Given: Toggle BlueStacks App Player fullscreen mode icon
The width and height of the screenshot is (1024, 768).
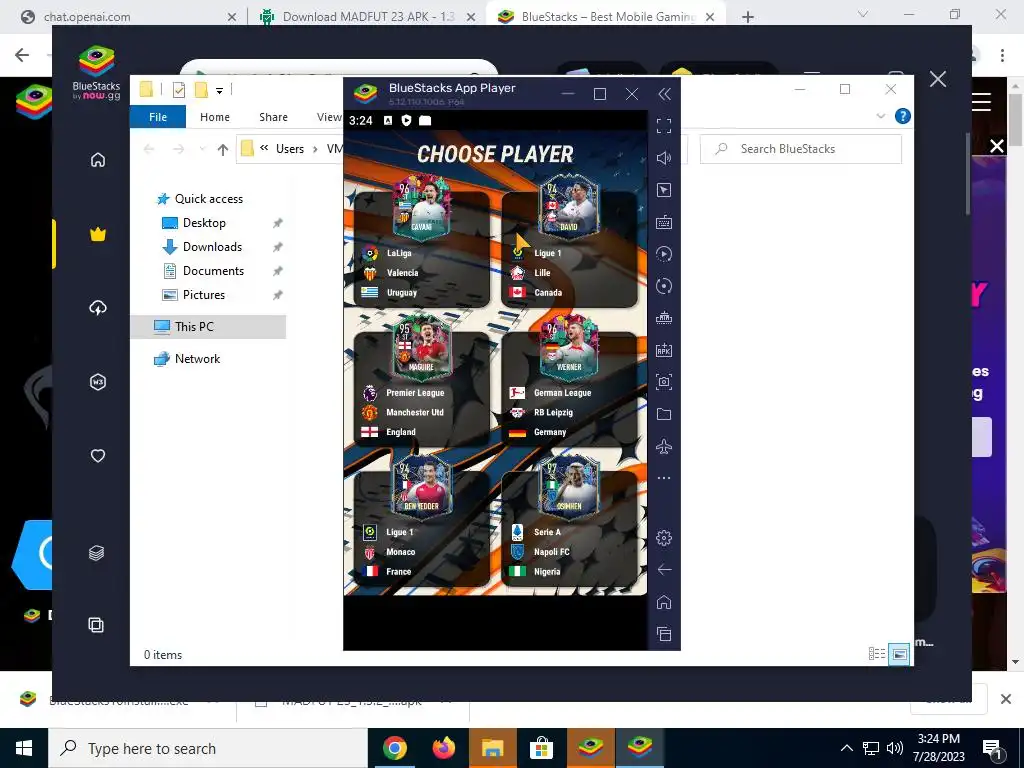Looking at the screenshot, I should click(664, 126).
